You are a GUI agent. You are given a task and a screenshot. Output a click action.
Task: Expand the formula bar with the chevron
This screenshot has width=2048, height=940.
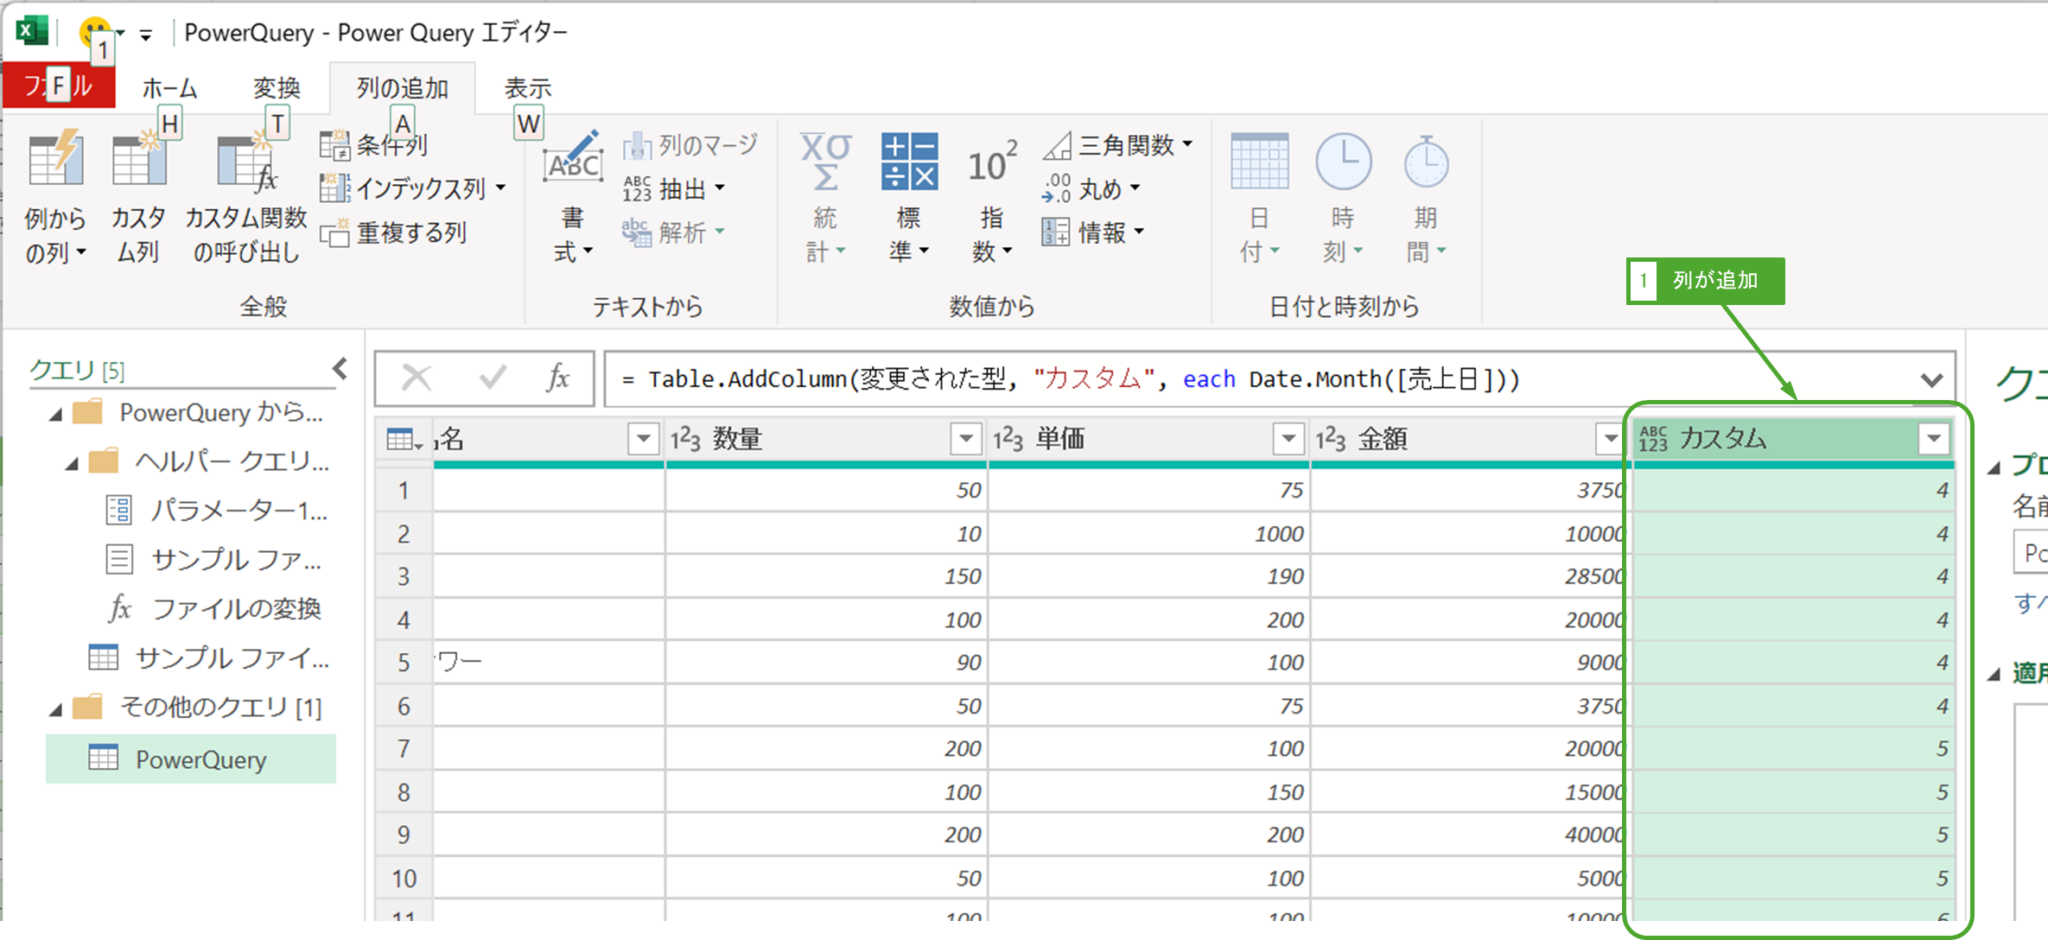pos(1931,378)
